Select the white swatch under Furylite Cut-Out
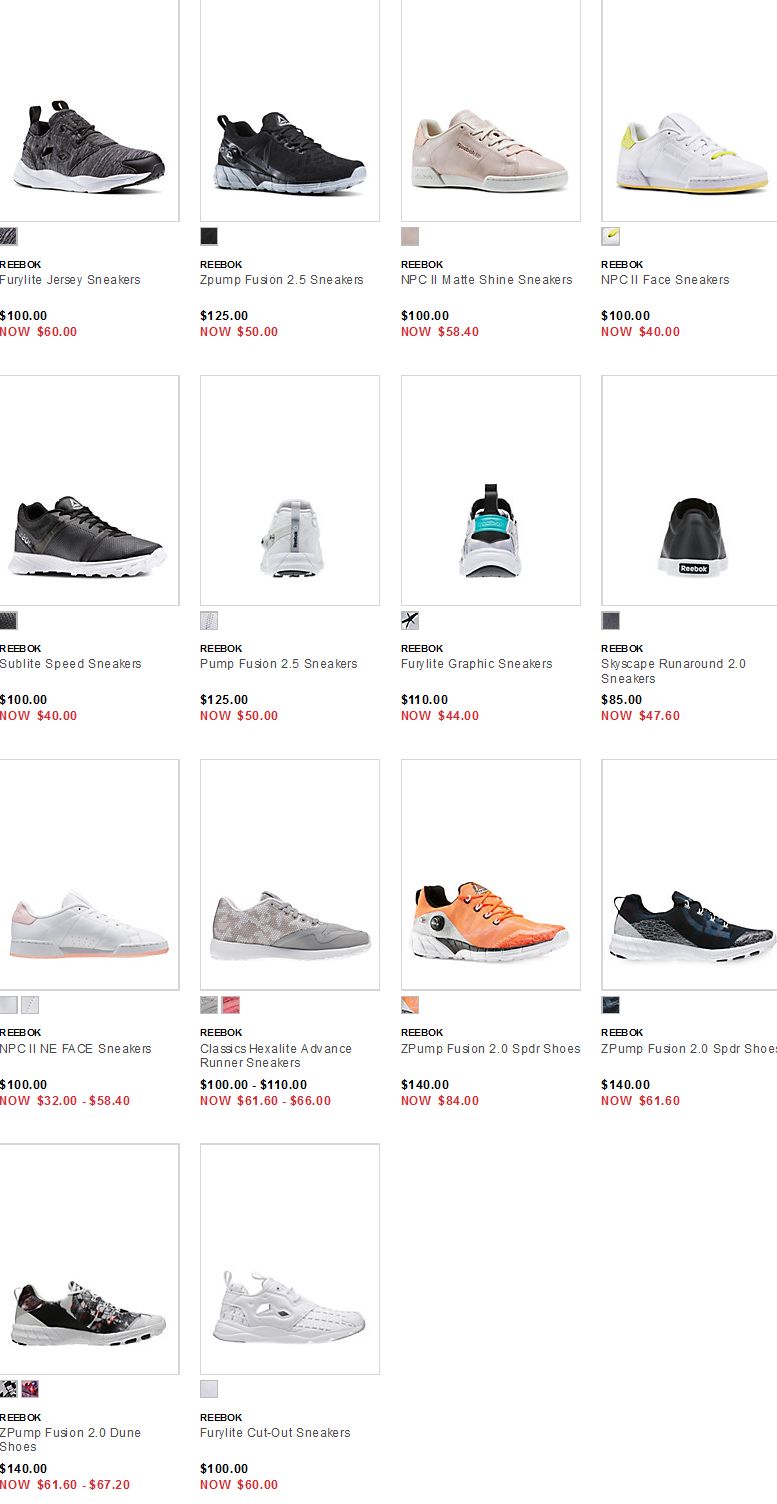 coord(209,1389)
